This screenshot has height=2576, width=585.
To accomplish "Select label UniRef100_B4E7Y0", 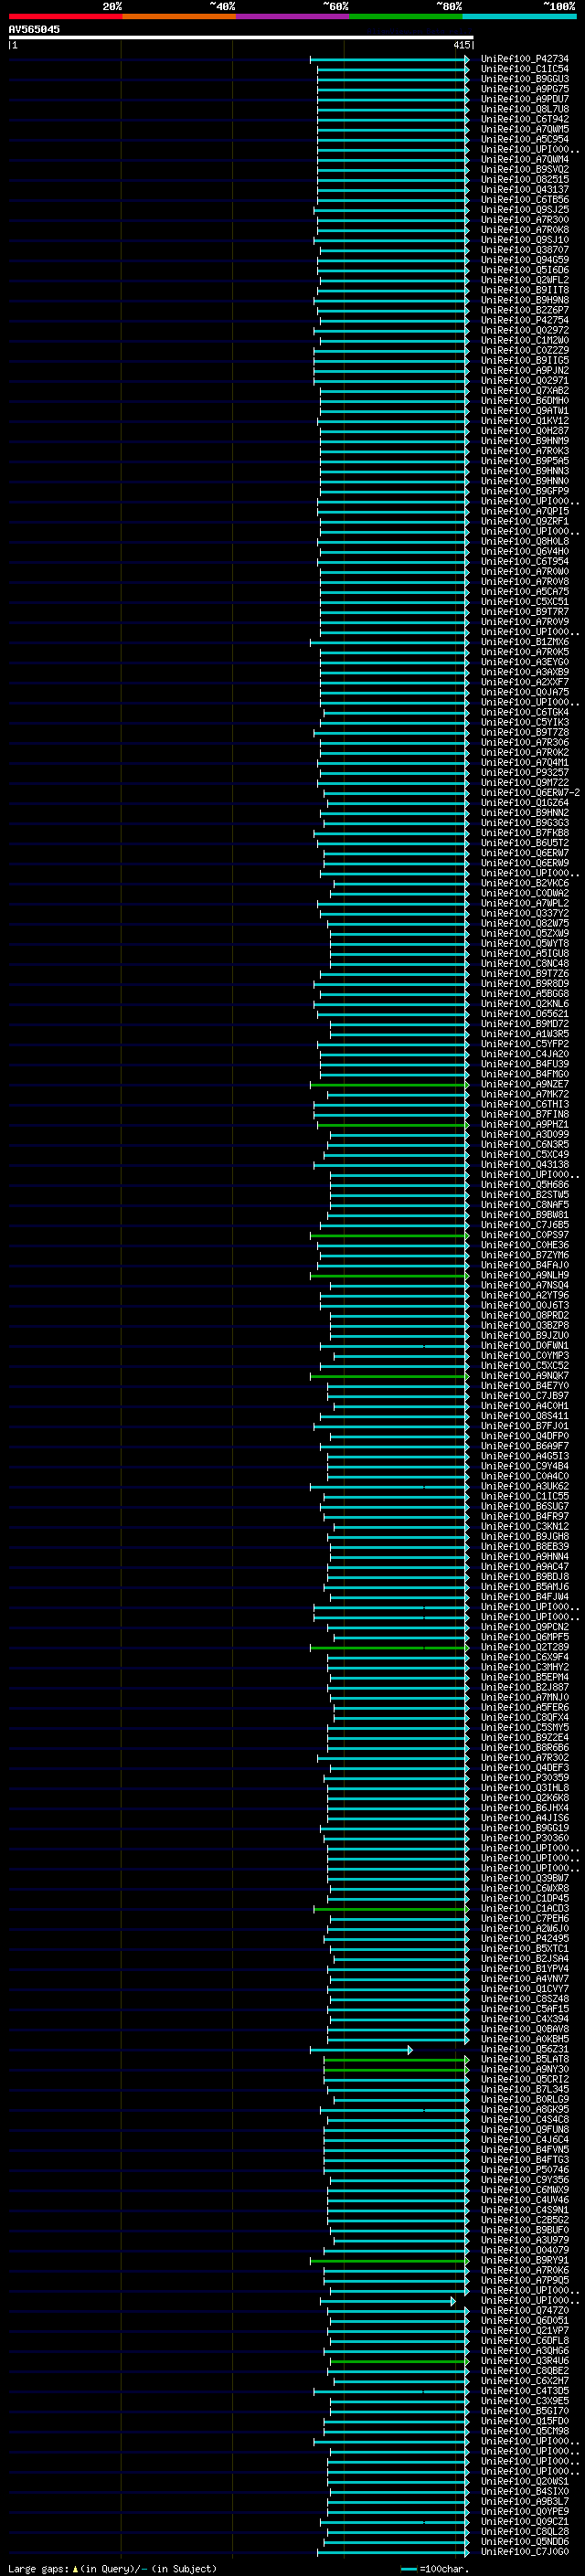I will (524, 1386).
